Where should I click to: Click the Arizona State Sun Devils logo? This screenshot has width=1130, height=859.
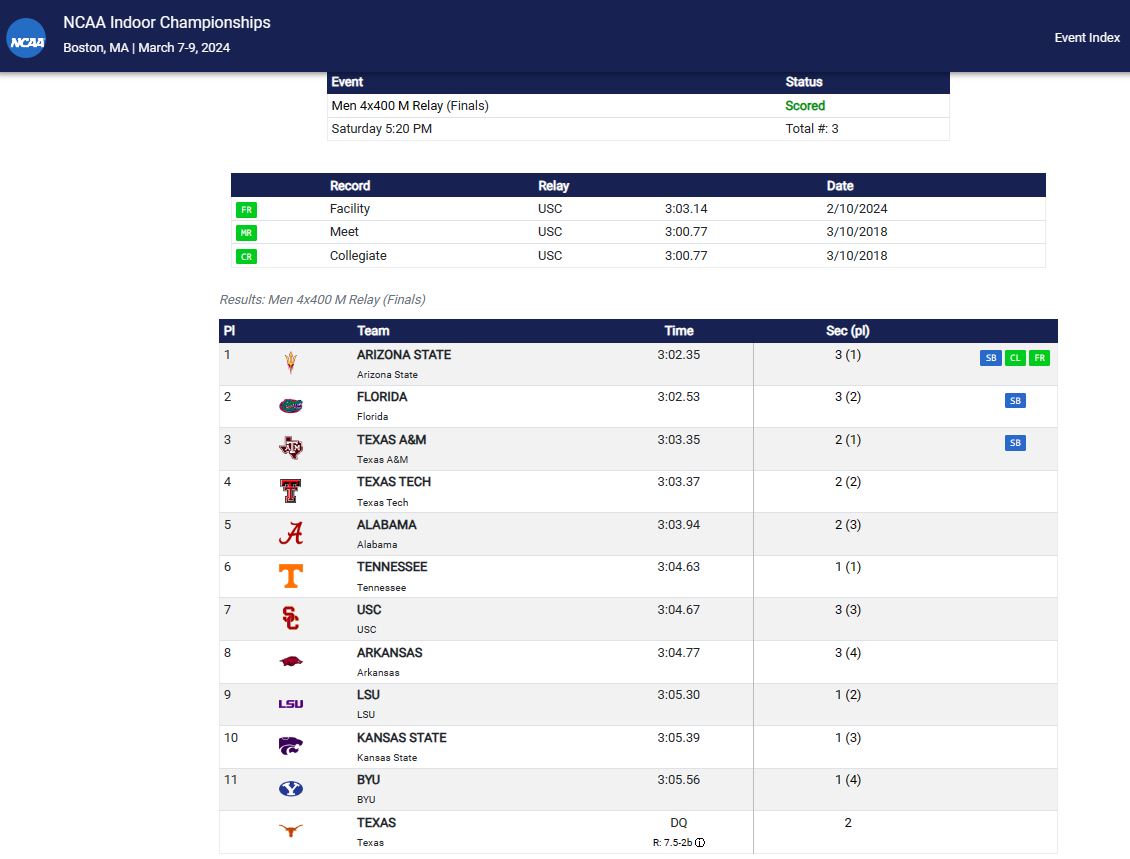coord(291,362)
